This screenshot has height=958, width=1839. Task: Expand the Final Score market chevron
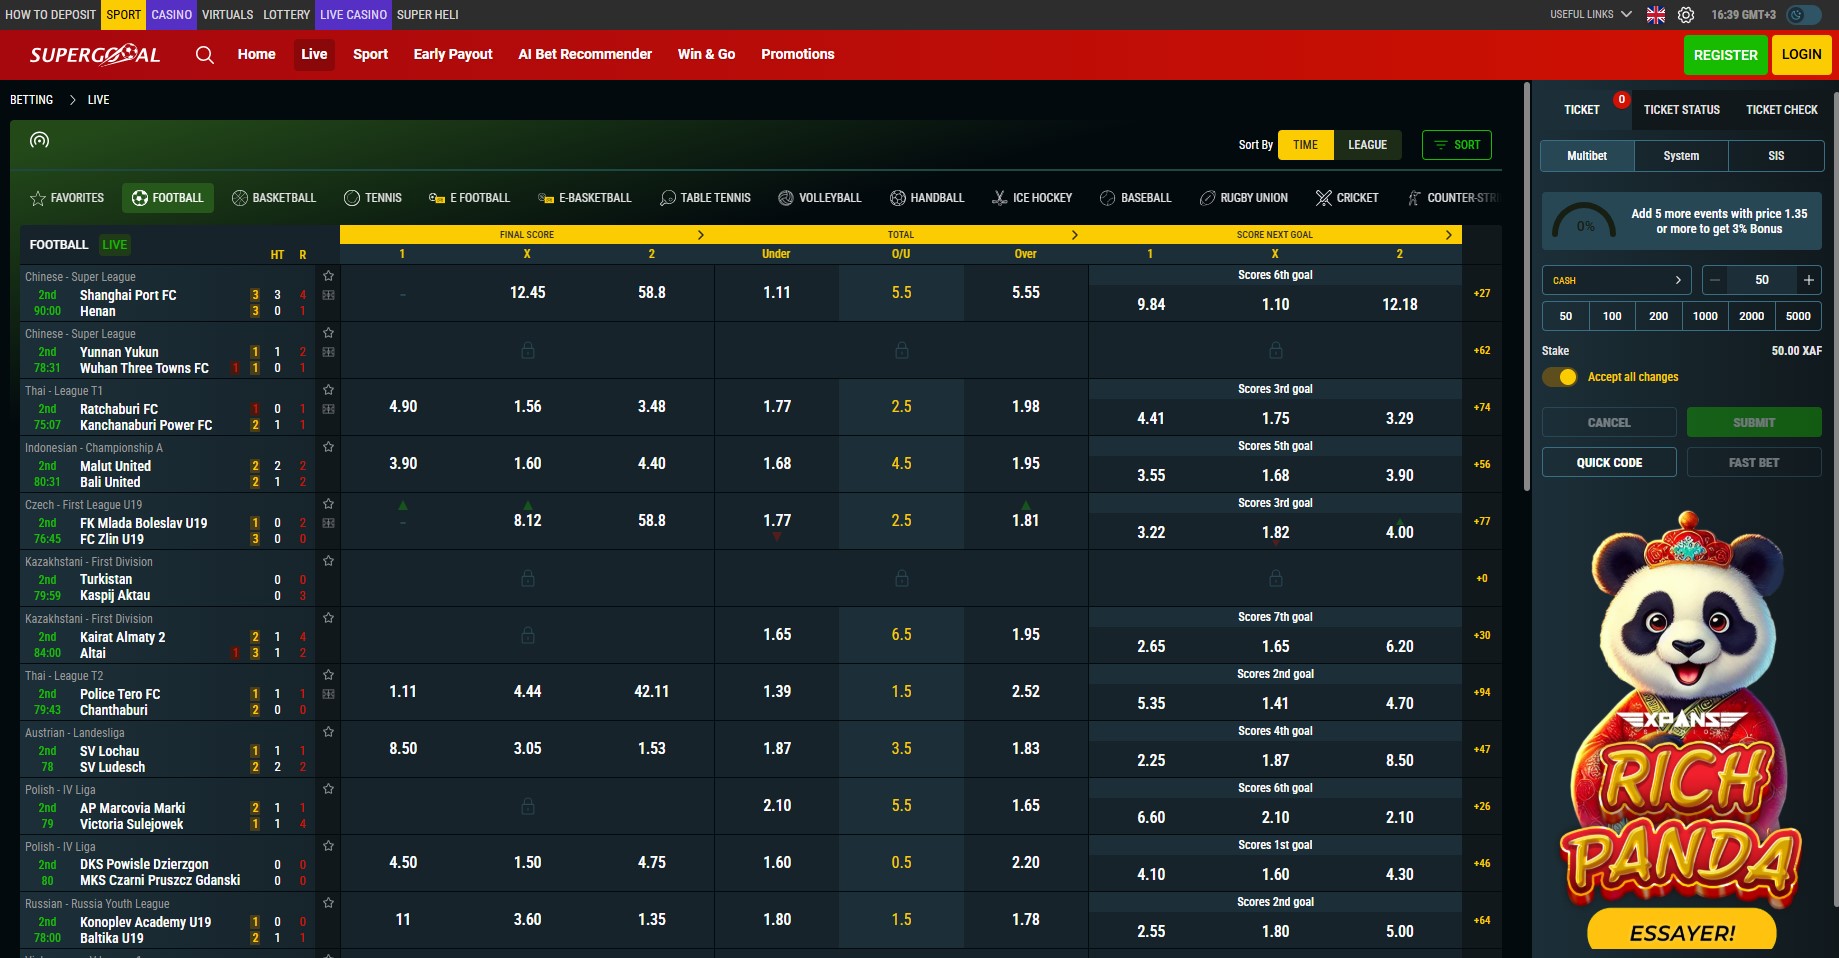pyautogui.click(x=700, y=235)
